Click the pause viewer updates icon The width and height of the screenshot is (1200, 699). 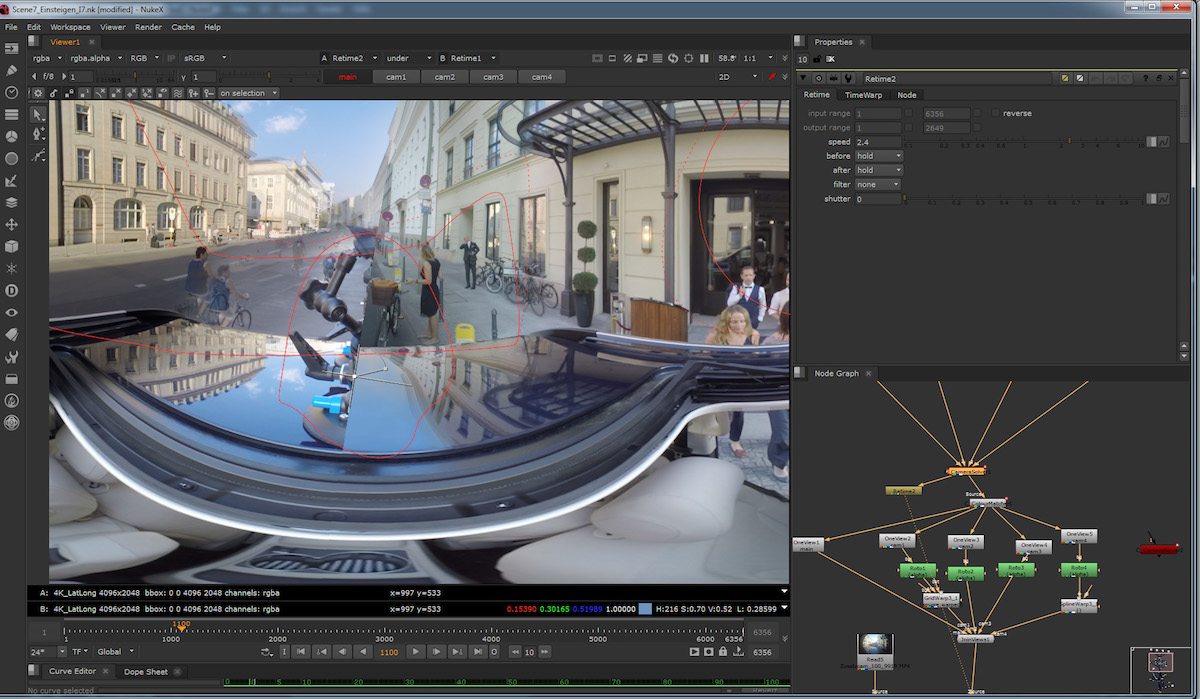pos(704,58)
